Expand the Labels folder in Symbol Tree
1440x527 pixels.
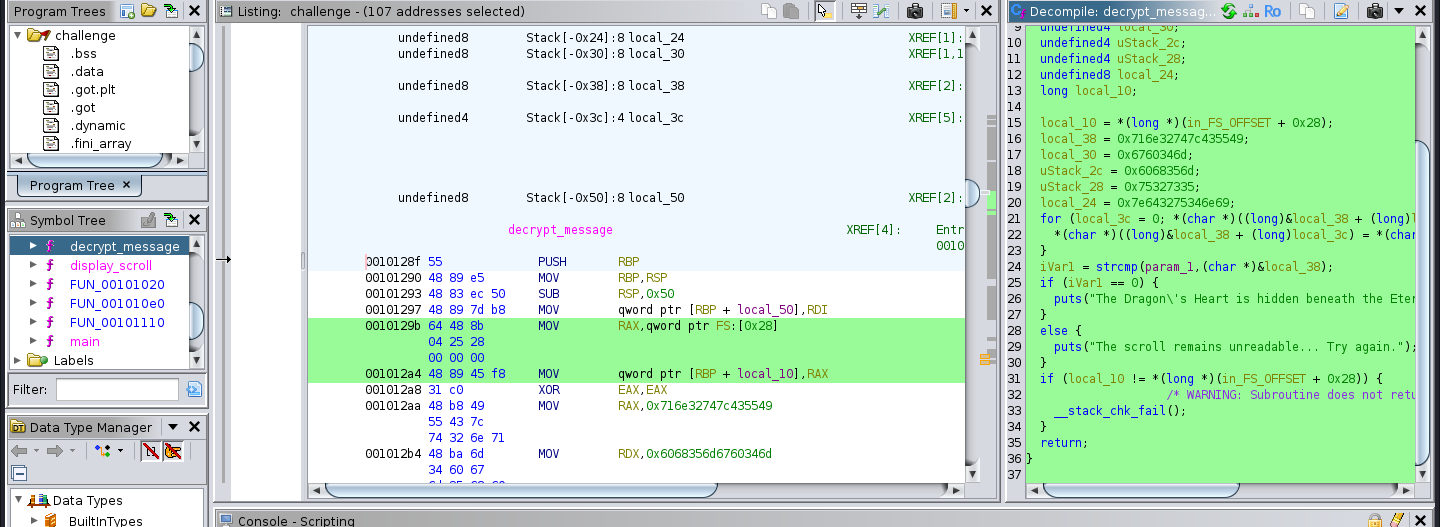click(16, 360)
